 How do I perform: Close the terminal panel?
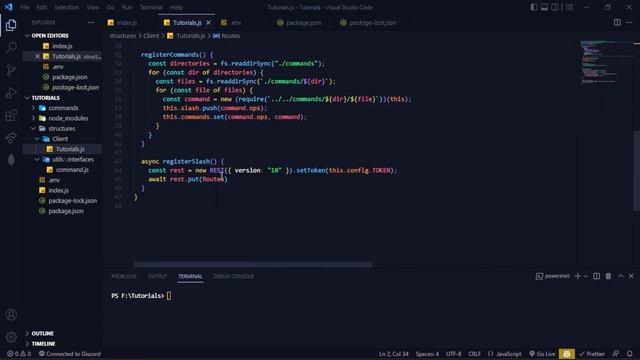pos(631,276)
